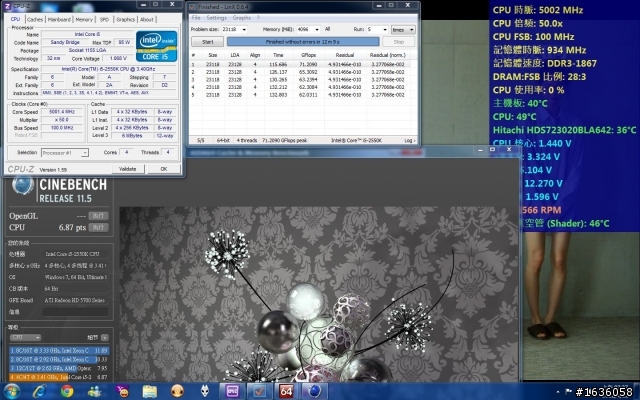Click the LinX title bar icon
The image size is (640, 400).
192,7
